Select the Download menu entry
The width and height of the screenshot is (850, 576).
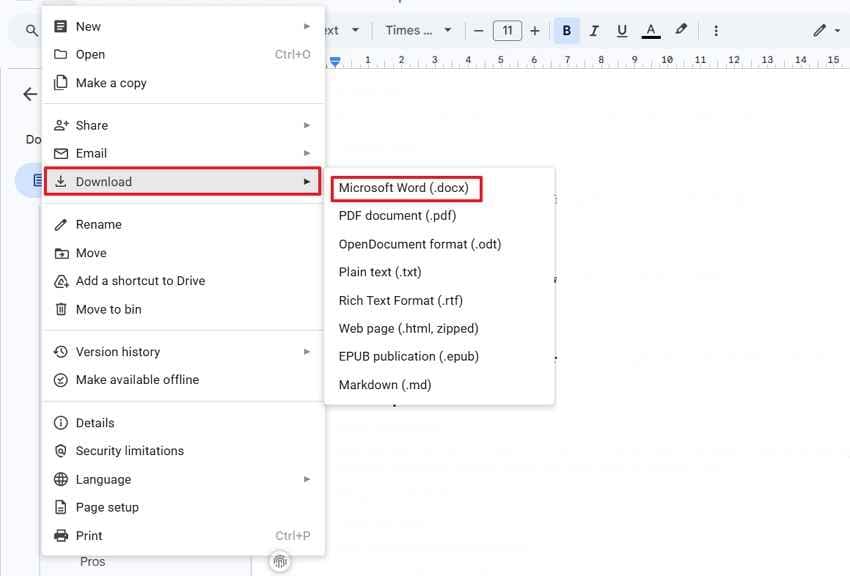click(x=183, y=182)
